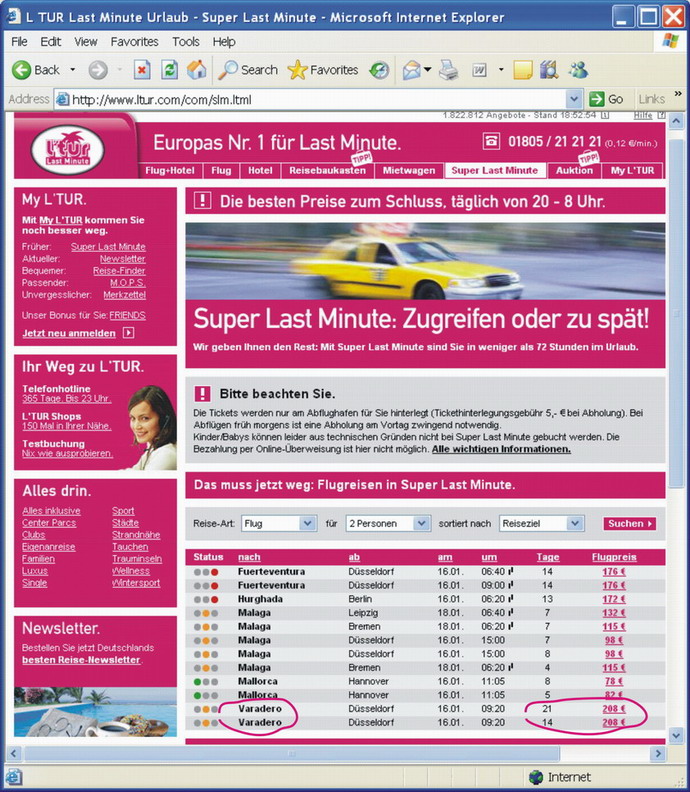The width and height of the screenshot is (690, 792).
Task: Open the Favorites star icon
Action: click(x=297, y=70)
